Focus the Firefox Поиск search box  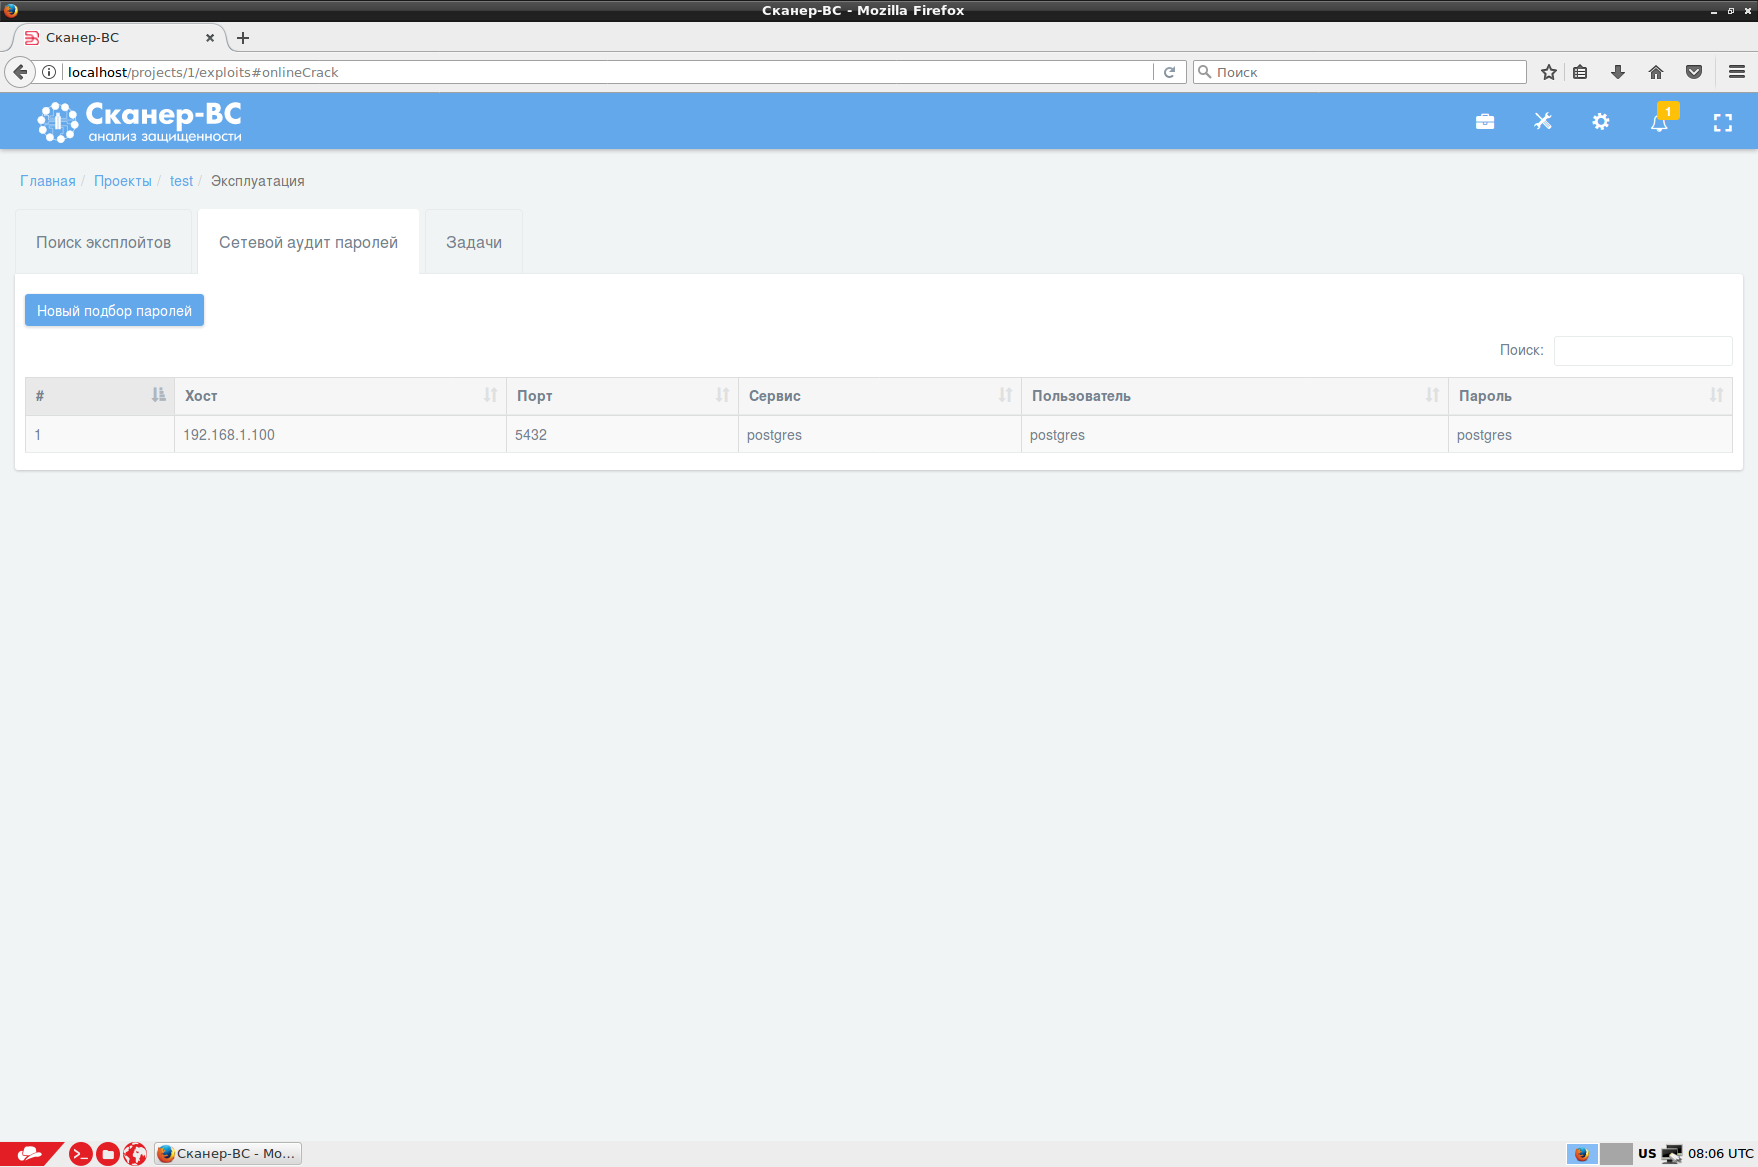[x=1360, y=72]
